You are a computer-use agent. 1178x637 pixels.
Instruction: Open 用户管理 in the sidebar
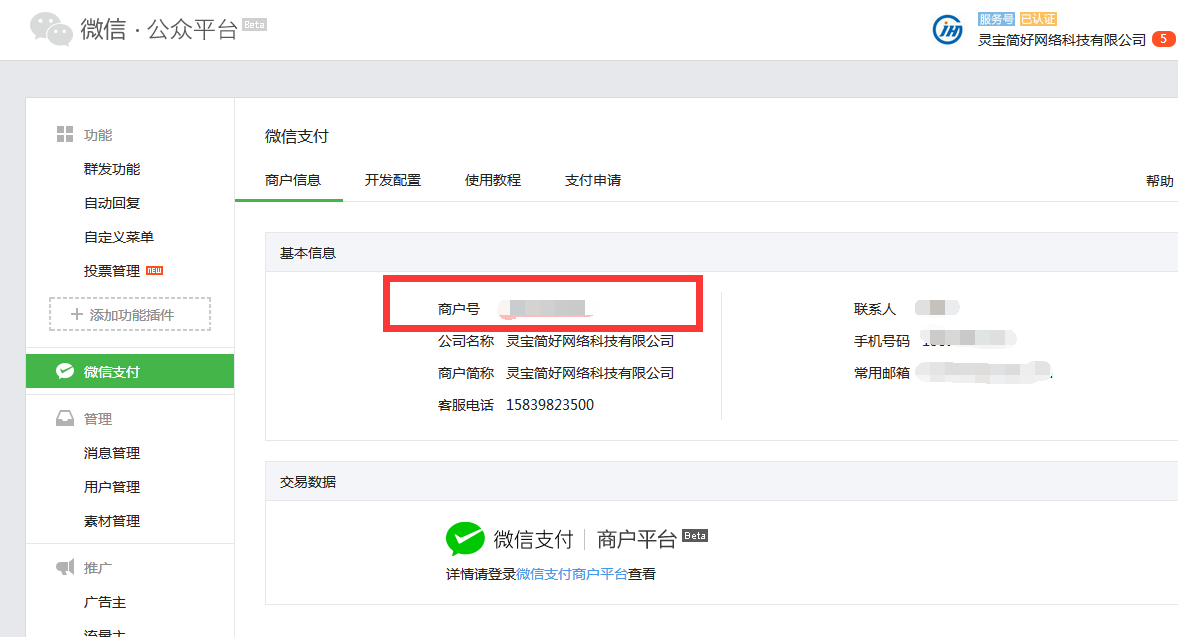coord(112,487)
